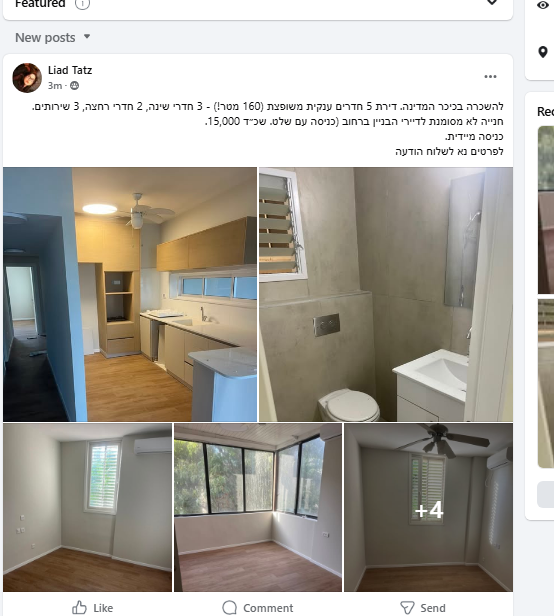
Task: Collapse the Featured section chevron
Action: coord(492,2)
